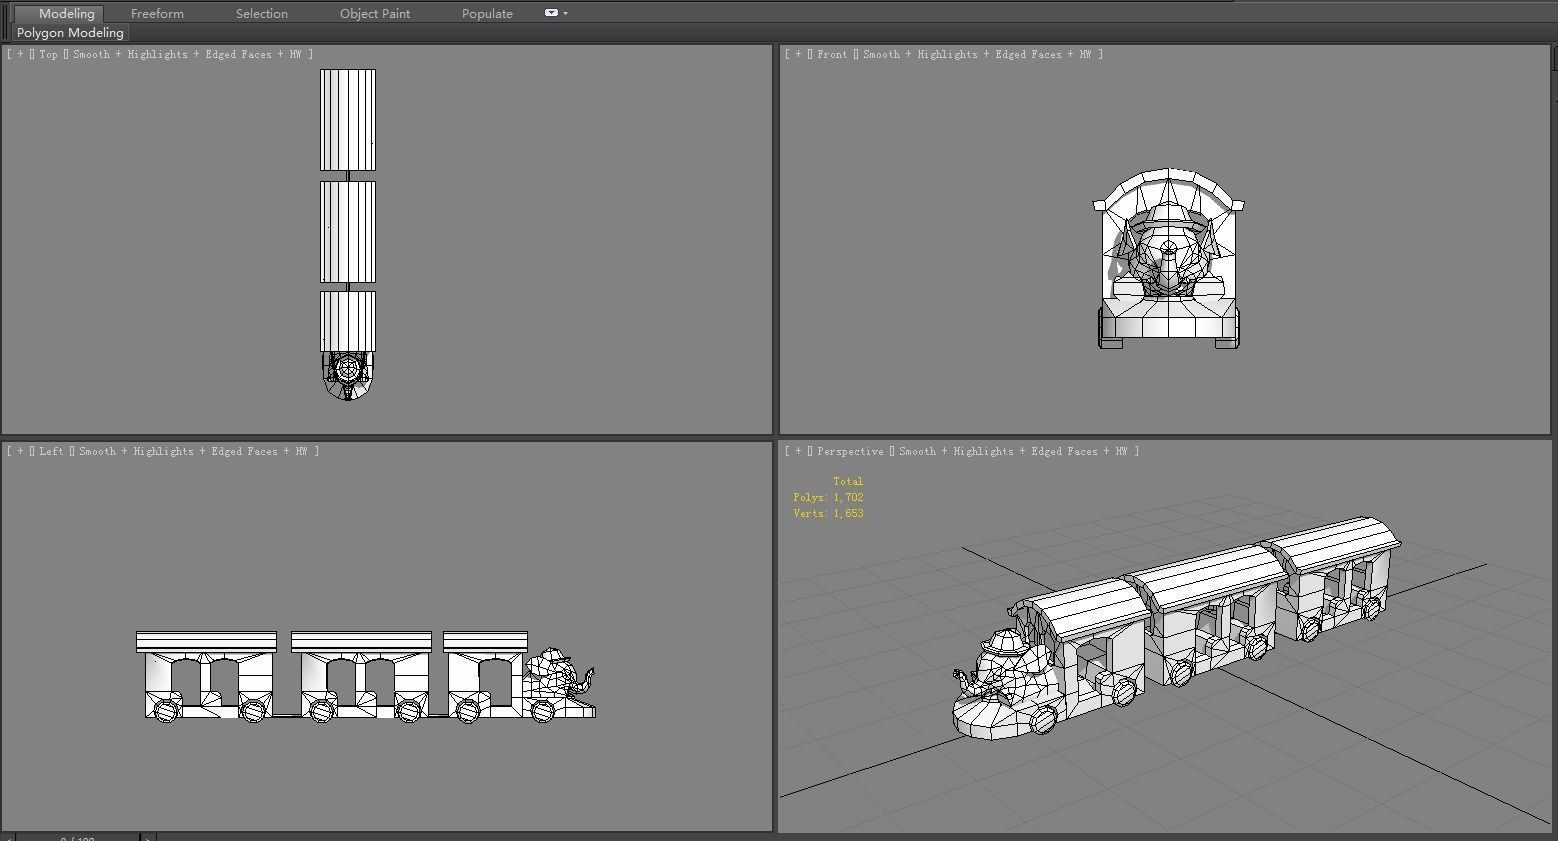Open the Left viewport [+] general menu
1558x841 pixels.
(20, 451)
